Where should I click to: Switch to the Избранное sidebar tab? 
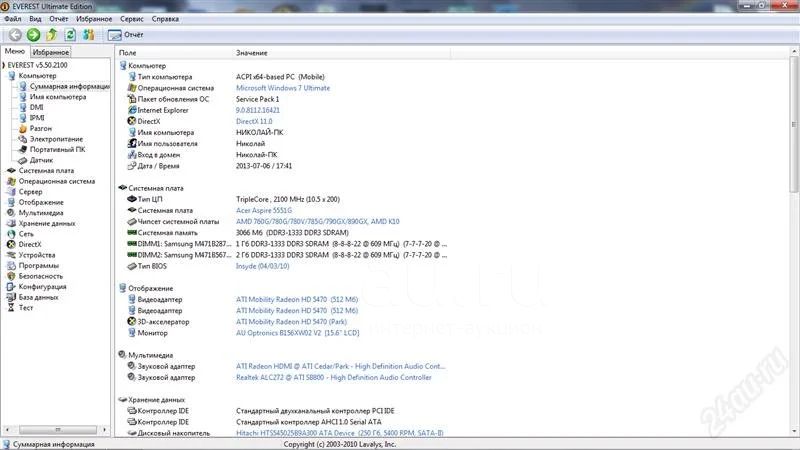click(x=51, y=52)
